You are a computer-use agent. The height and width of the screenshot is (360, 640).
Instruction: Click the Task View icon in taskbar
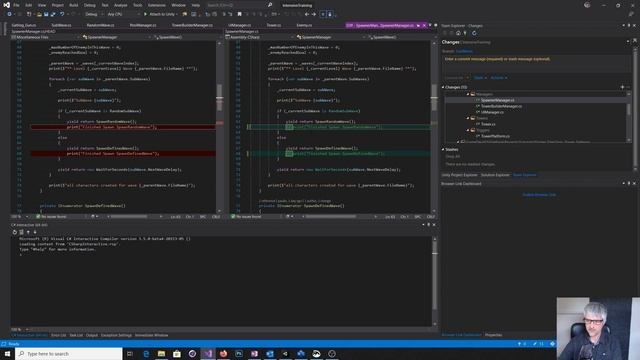(130, 353)
